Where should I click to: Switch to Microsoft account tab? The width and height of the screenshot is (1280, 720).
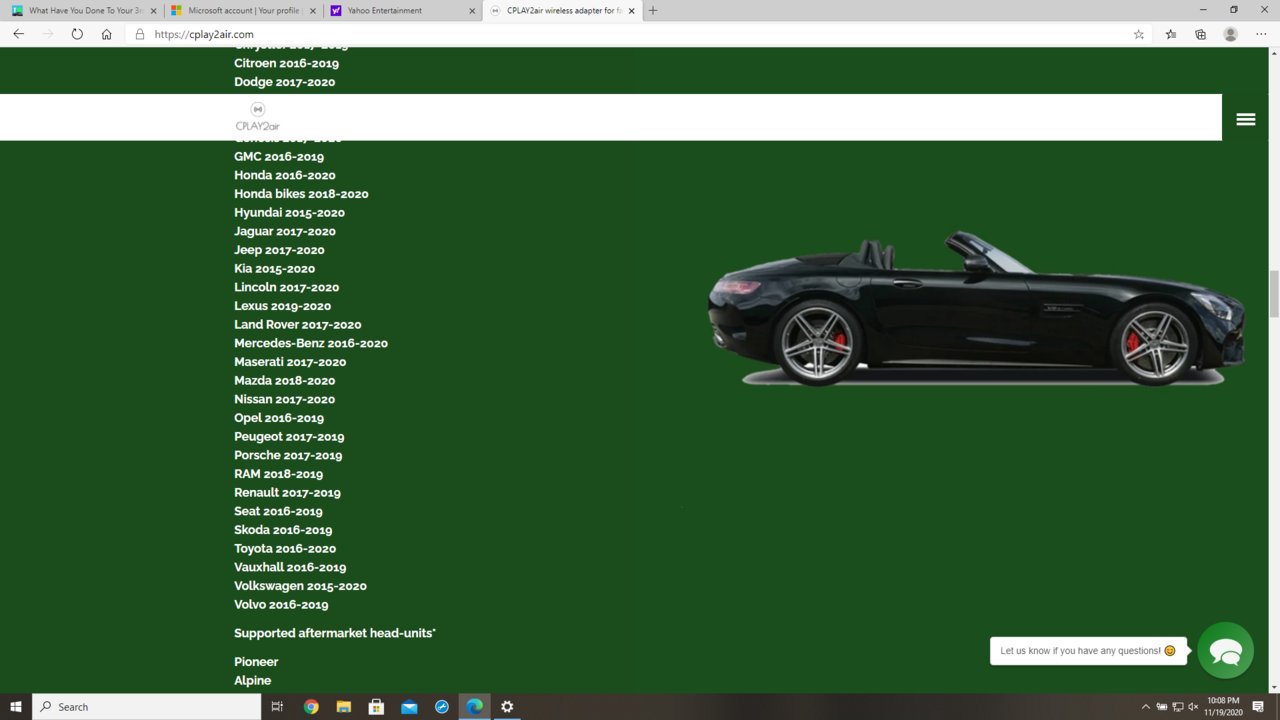tap(243, 10)
